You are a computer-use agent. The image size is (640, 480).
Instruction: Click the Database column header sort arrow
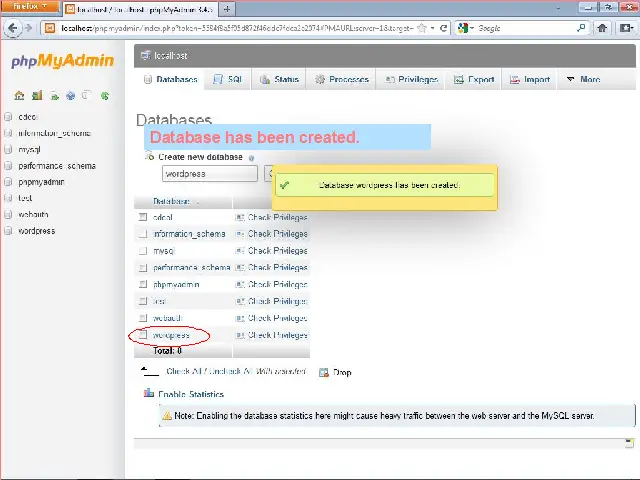coord(198,202)
